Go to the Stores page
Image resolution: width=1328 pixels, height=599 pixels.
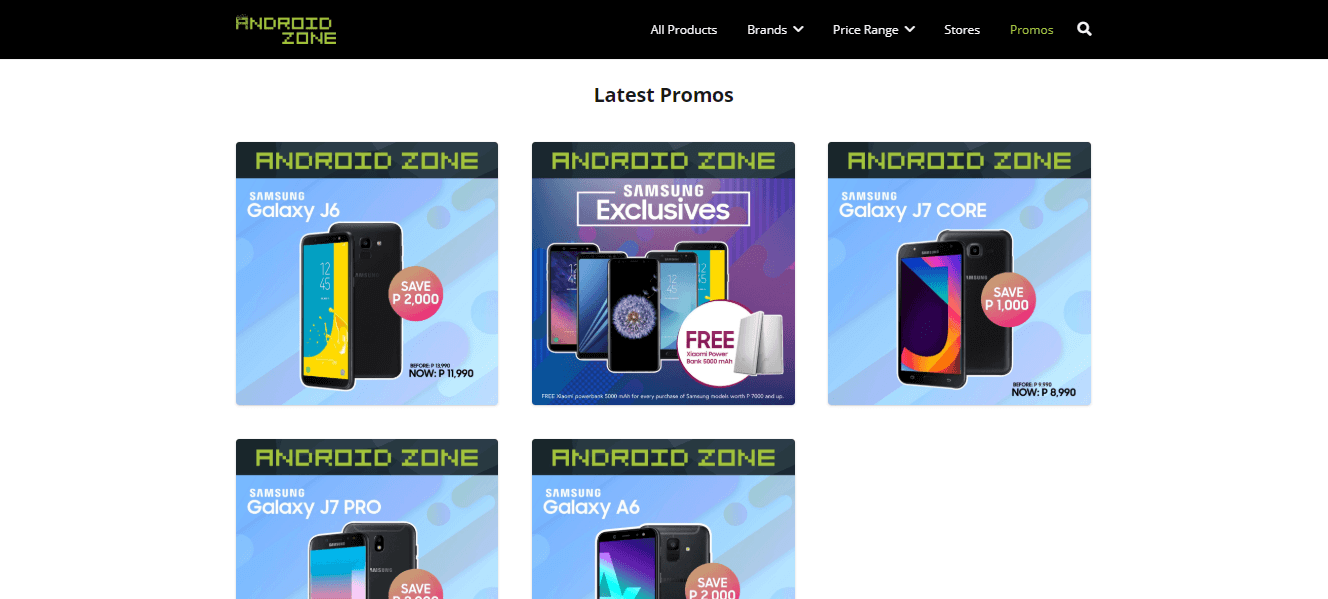962,29
